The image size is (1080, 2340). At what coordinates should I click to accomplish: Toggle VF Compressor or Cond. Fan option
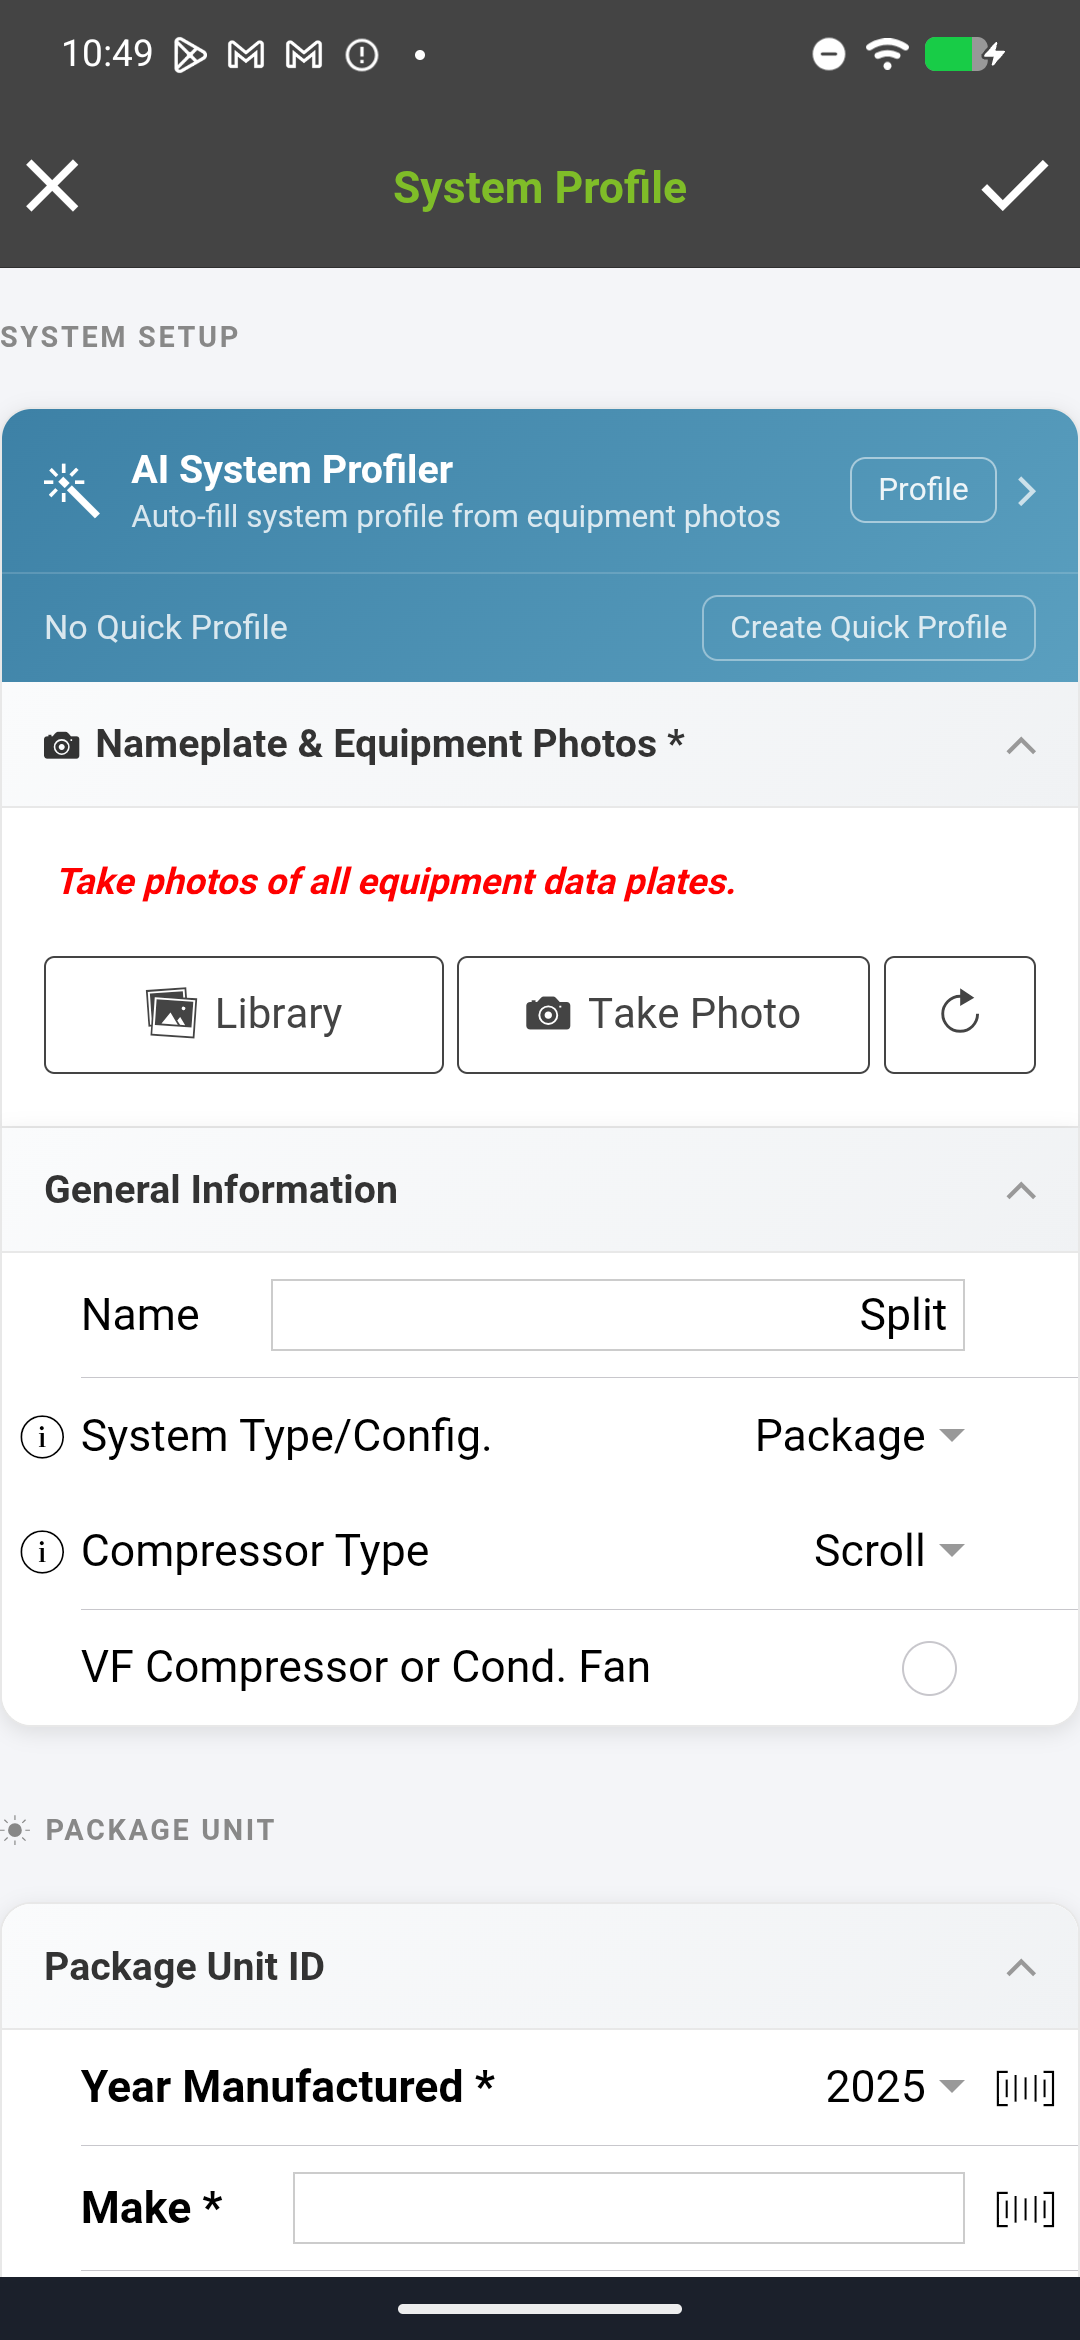coord(929,1668)
